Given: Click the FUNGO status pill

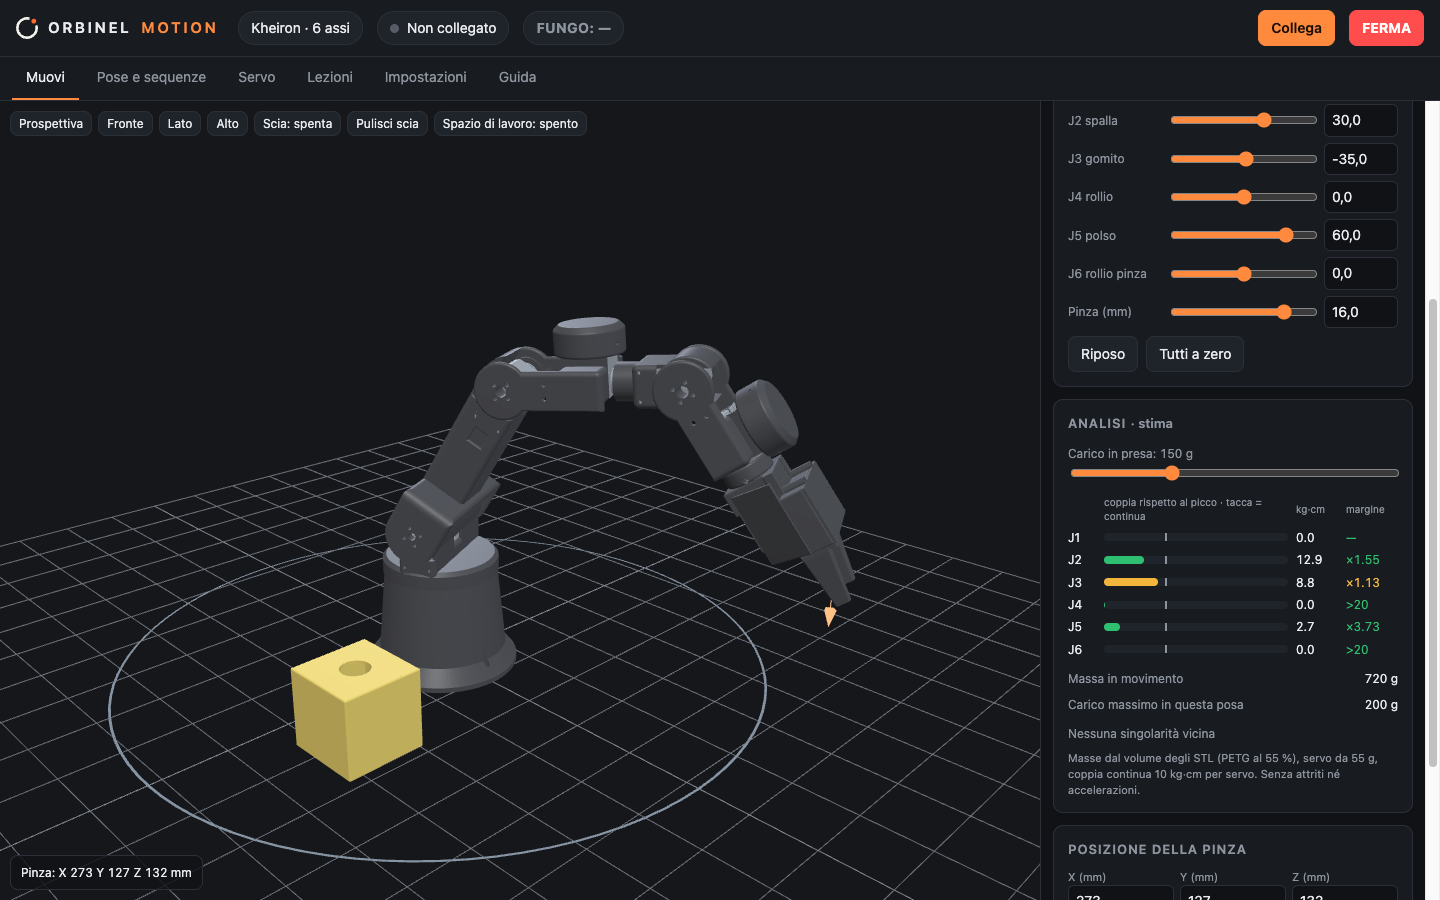Looking at the screenshot, I should coord(573,28).
